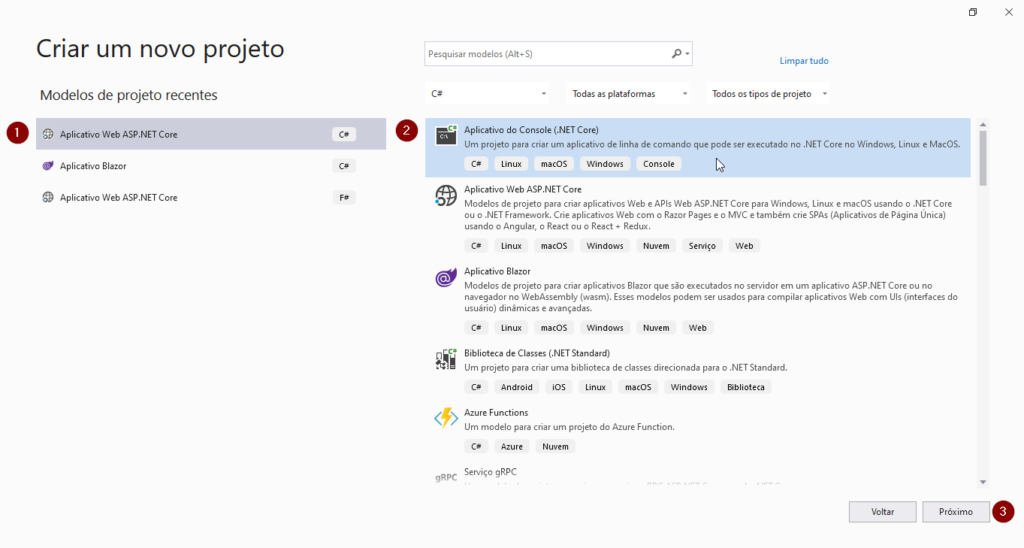Click the recent Aplicativo Blazor icon
This screenshot has width=1024, height=548.
coord(48,166)
